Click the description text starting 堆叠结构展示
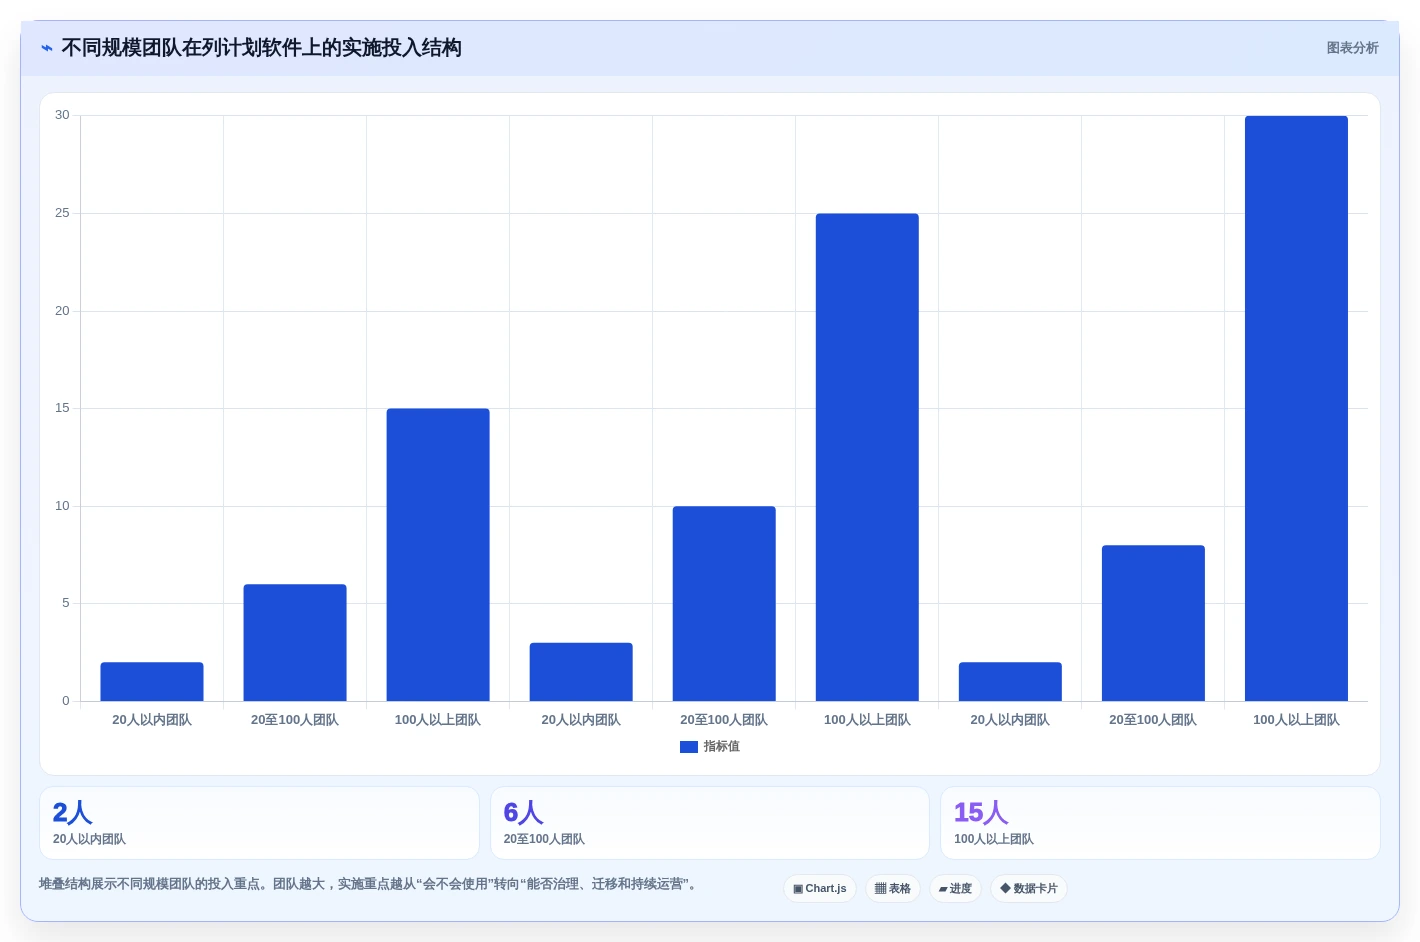 pyautogui.click(x=368, y=884)
